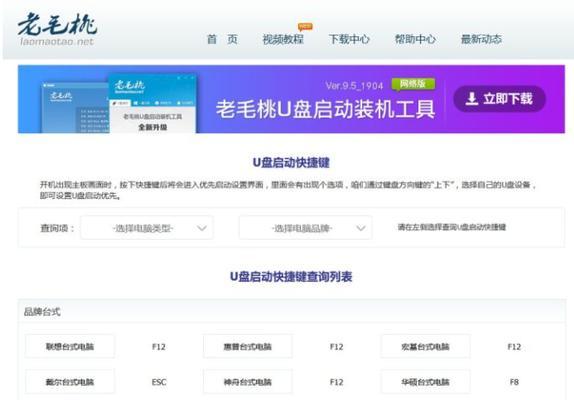Go to 首页 in the navigation bar
The image size is (574, 400).
click(x=222, y=39)
